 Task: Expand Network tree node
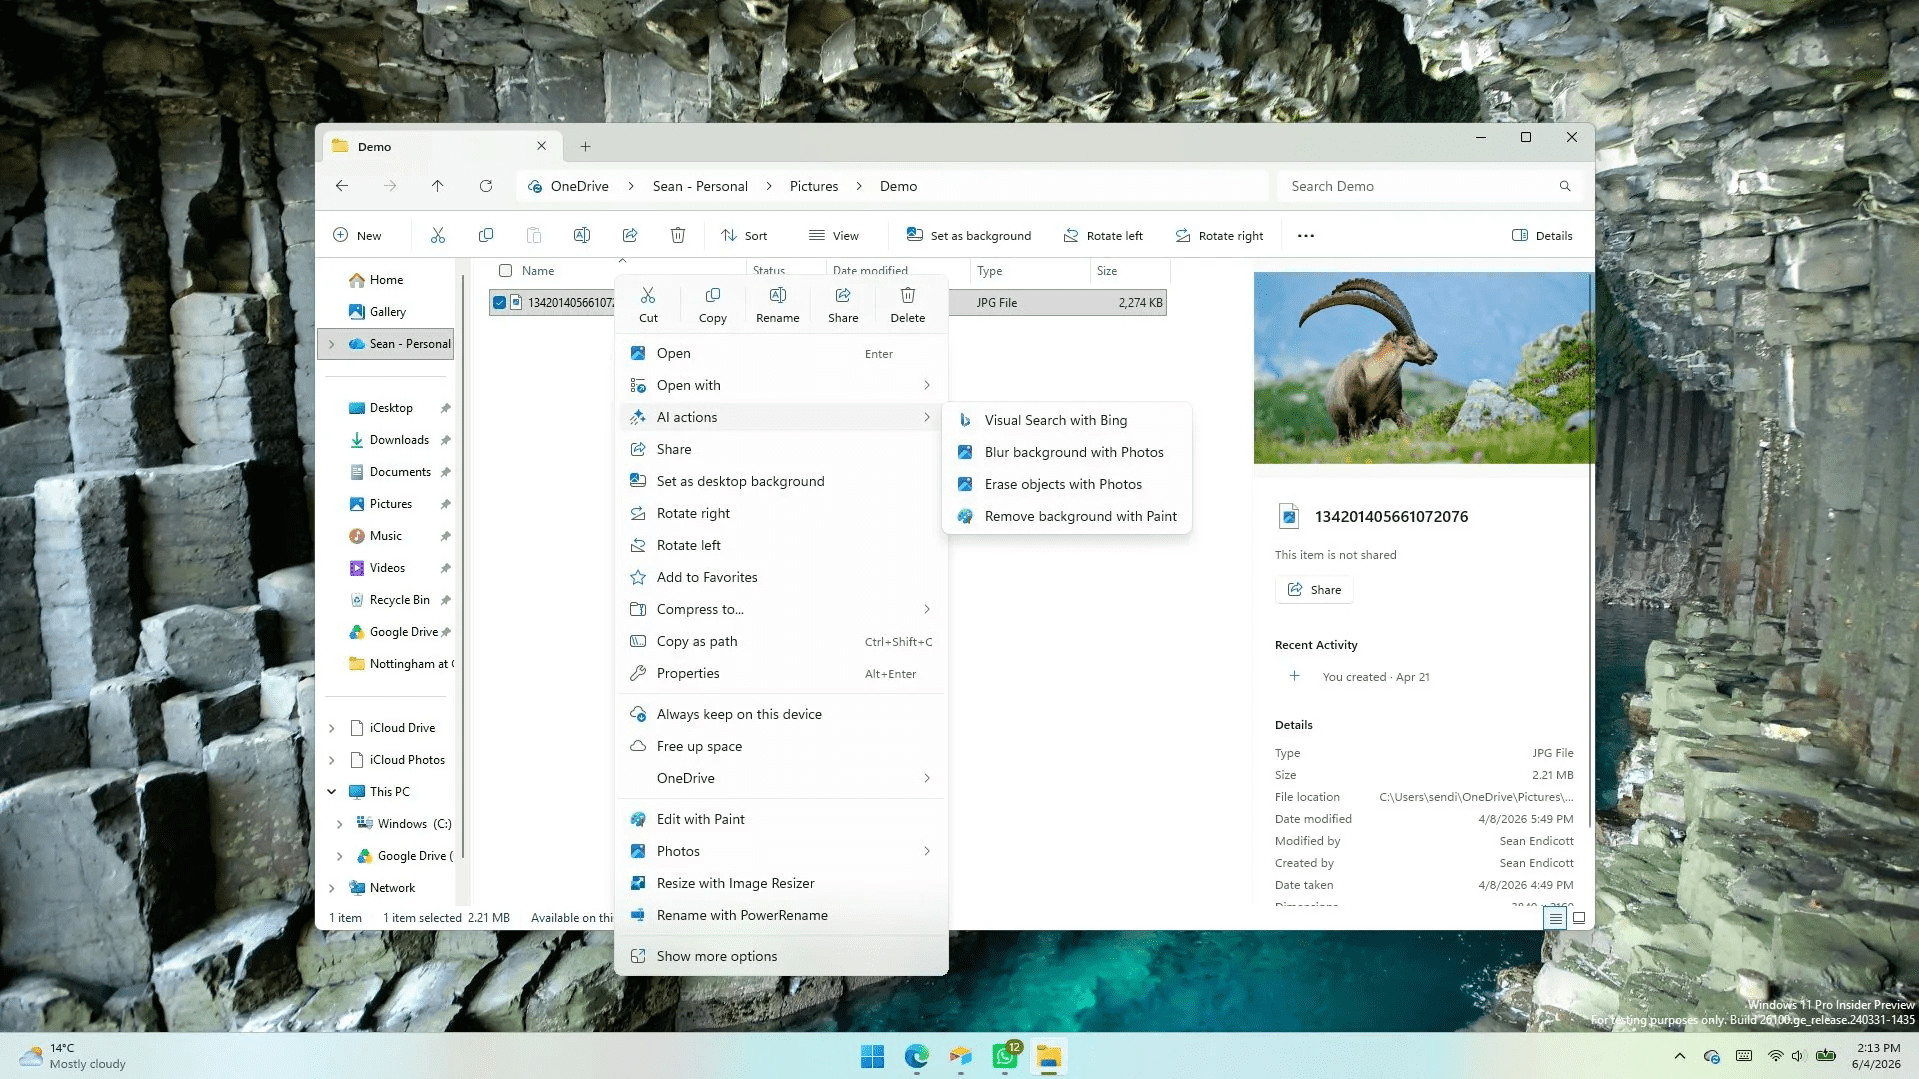tap(332, 888)
